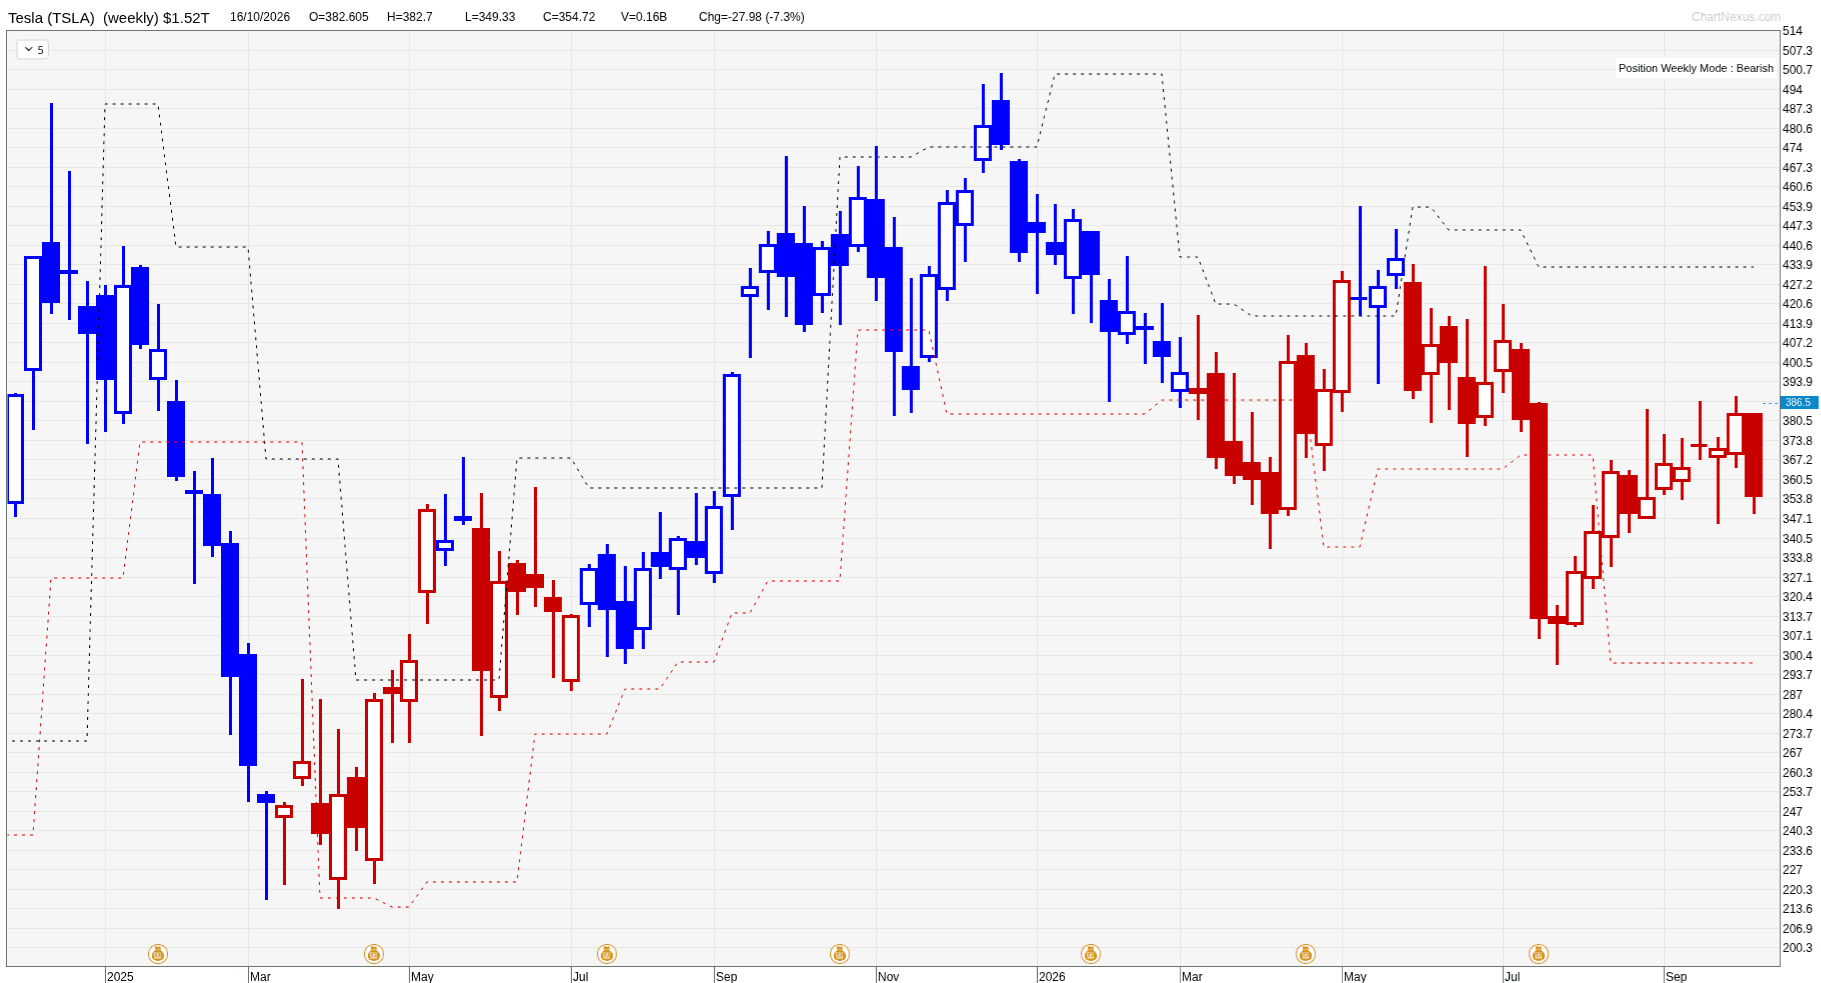Viewport: 1821px width, 983px height.
Task: Click the earnings marker between Sep and Nov
Action: pyautogui.click(x=840, y=954)
